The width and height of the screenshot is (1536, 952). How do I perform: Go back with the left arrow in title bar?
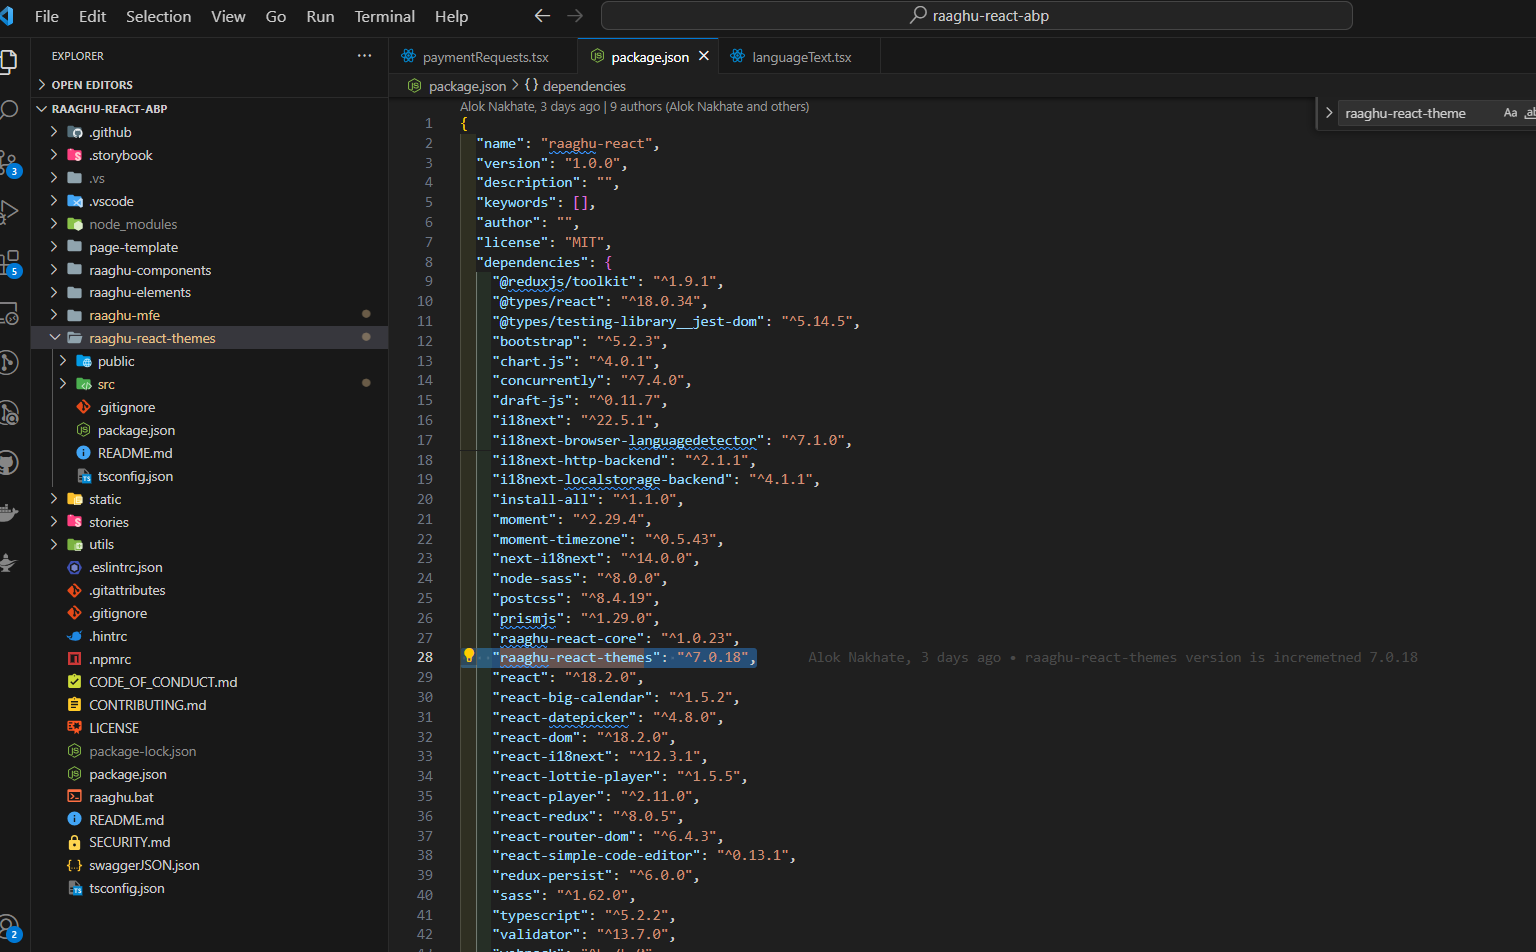(542, 15)
